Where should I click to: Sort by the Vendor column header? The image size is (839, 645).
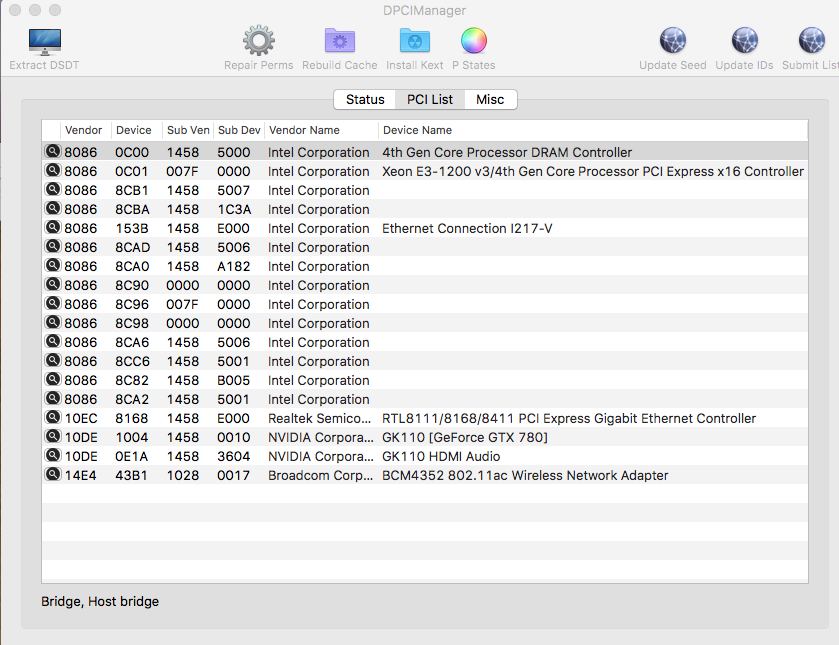[x=84, y=130]
